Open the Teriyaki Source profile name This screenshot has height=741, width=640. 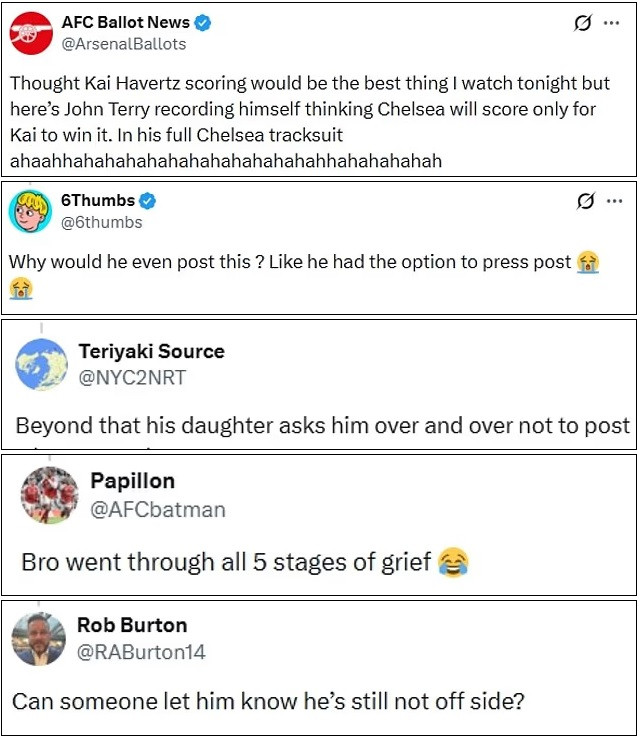click(x=151, y=352)
